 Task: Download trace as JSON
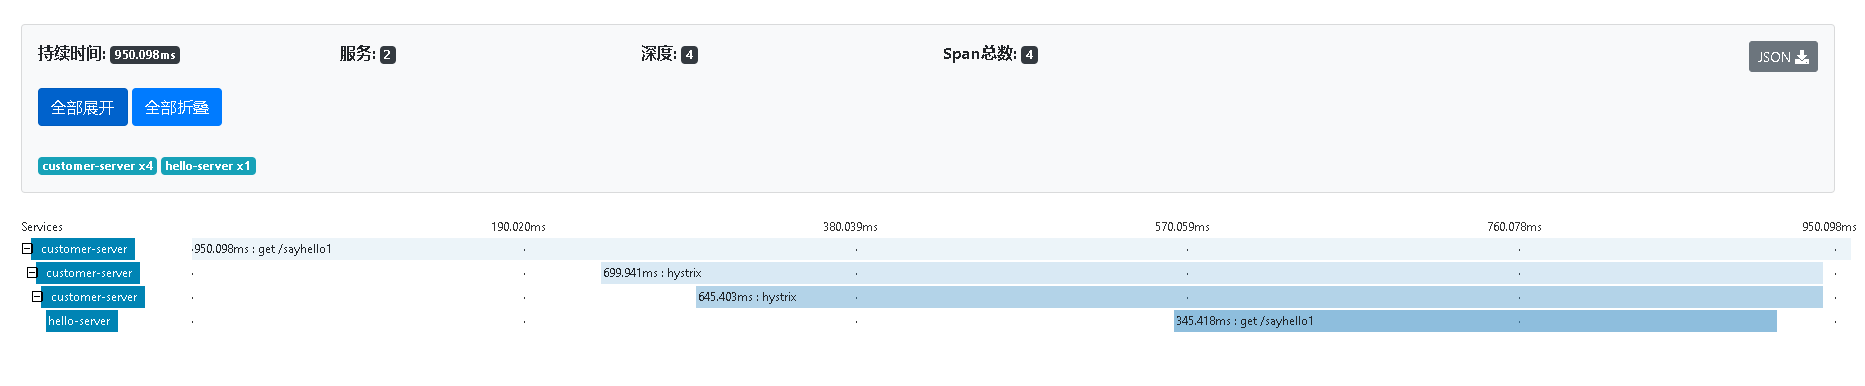tap(1782, 57)
